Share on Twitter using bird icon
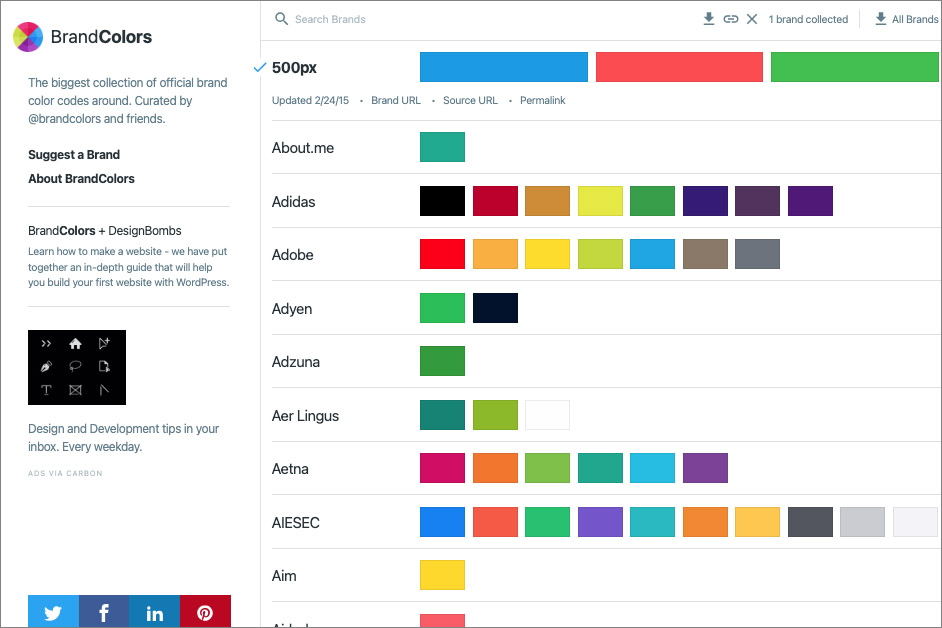942x628 pixels. [x=53, y=612]
